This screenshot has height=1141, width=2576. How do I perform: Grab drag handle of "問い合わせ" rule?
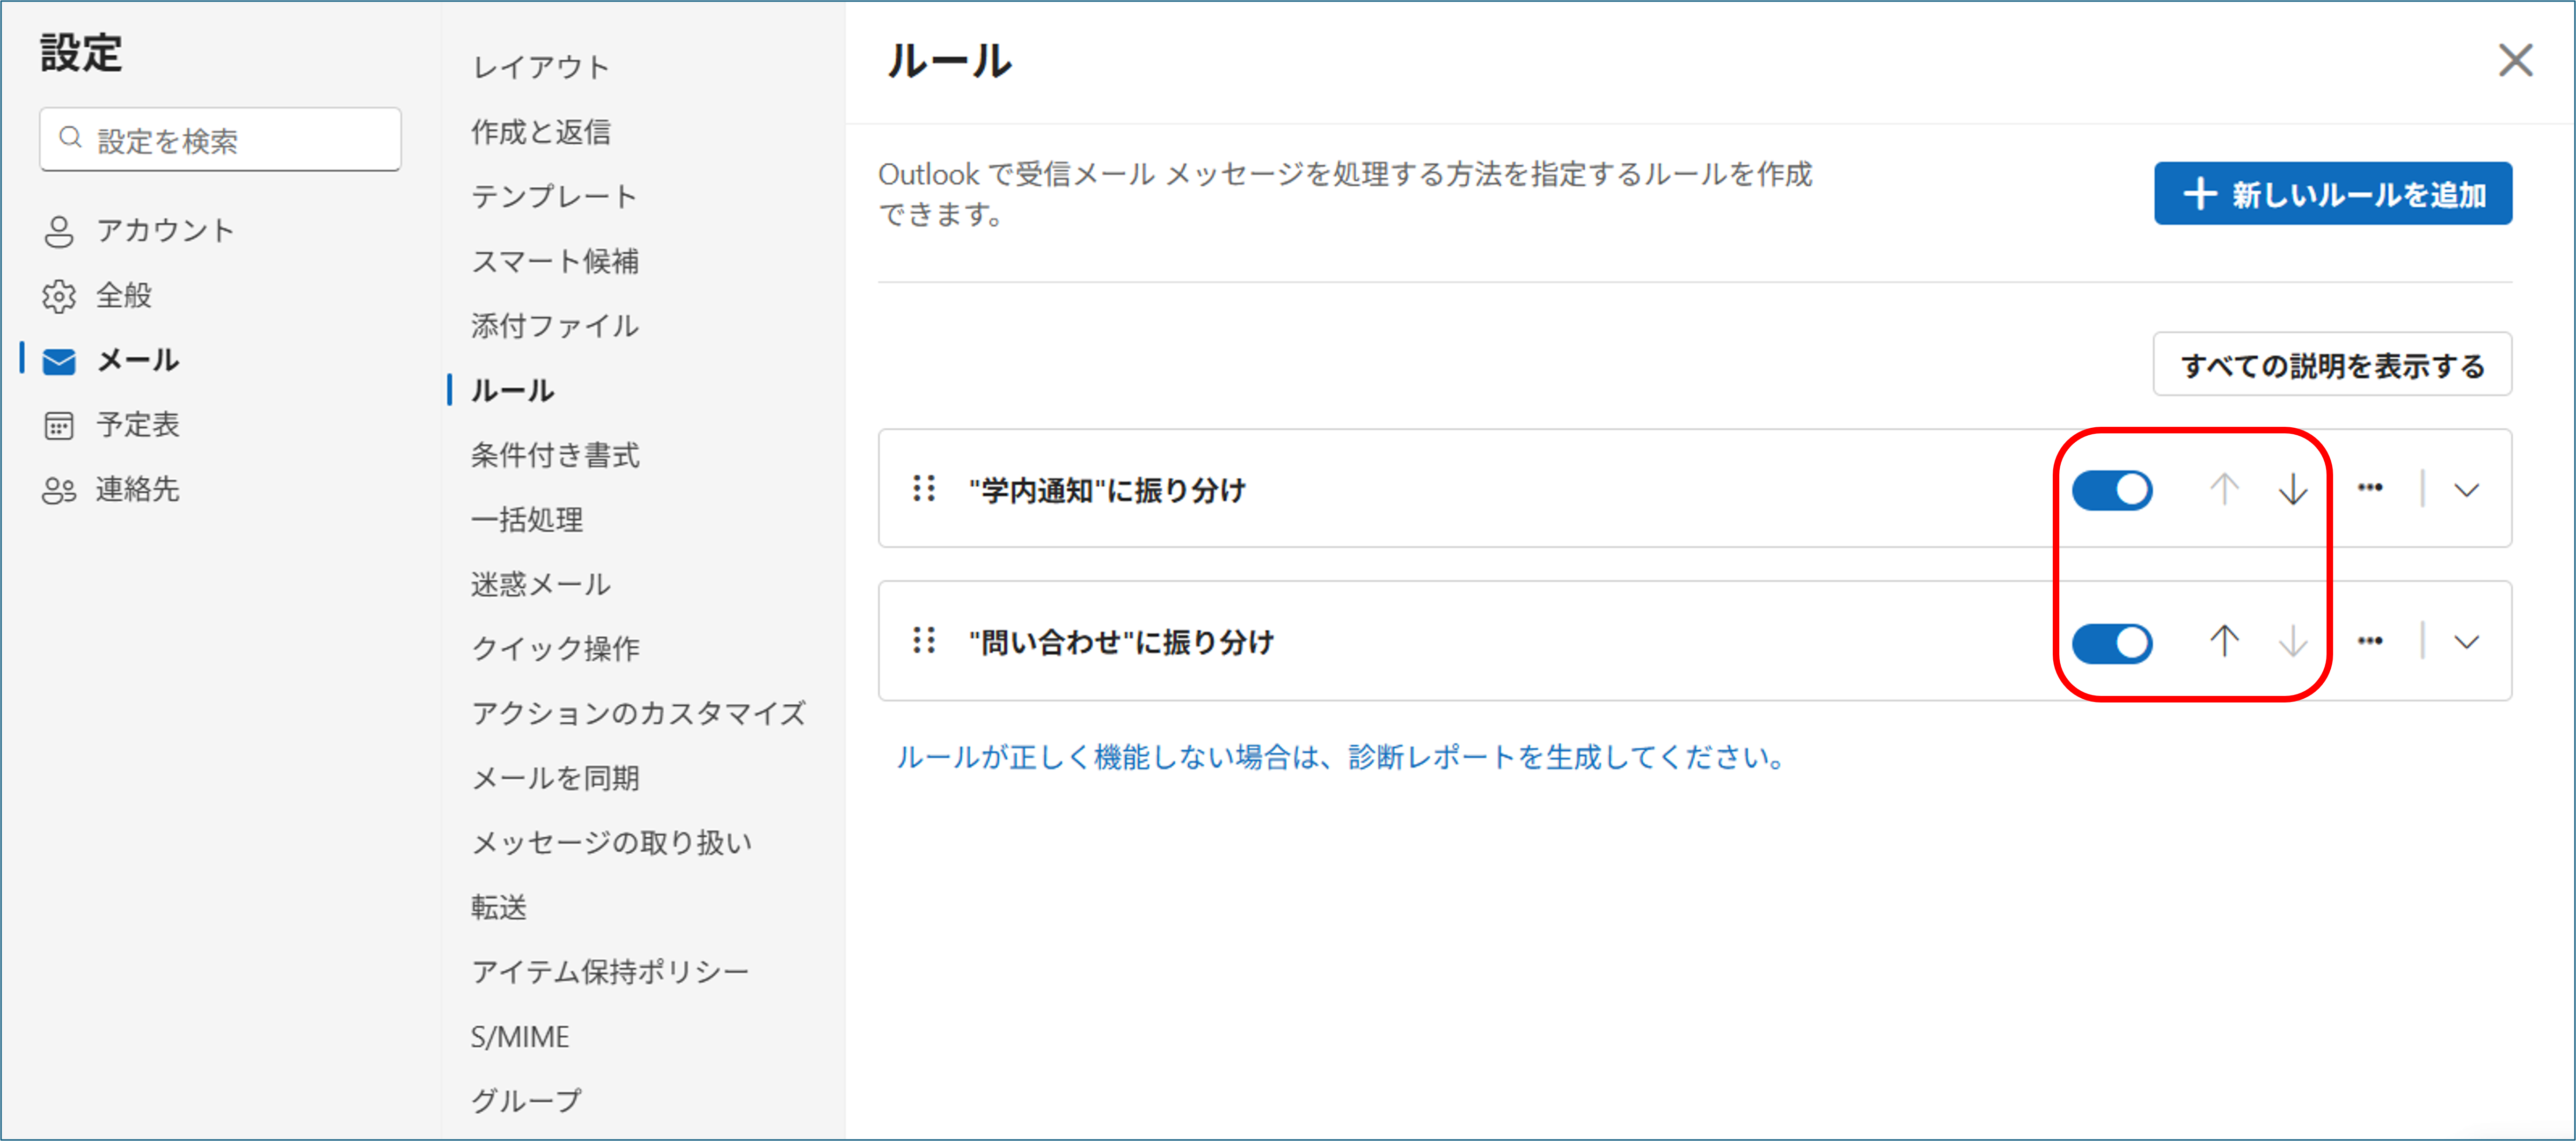click(x=924, y=640)
